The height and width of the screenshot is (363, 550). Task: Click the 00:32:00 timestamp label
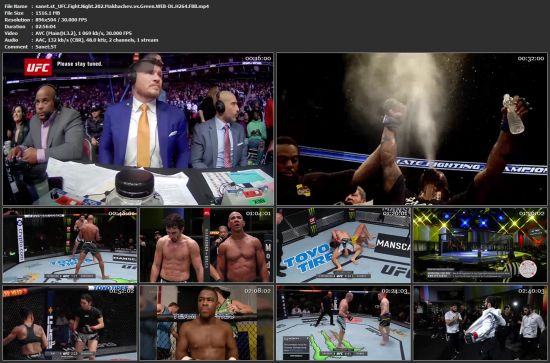[531, 58]
